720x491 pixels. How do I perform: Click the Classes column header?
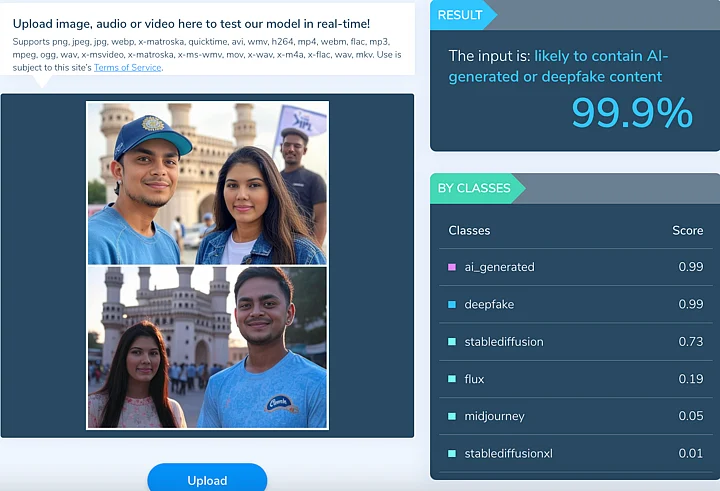469,230
